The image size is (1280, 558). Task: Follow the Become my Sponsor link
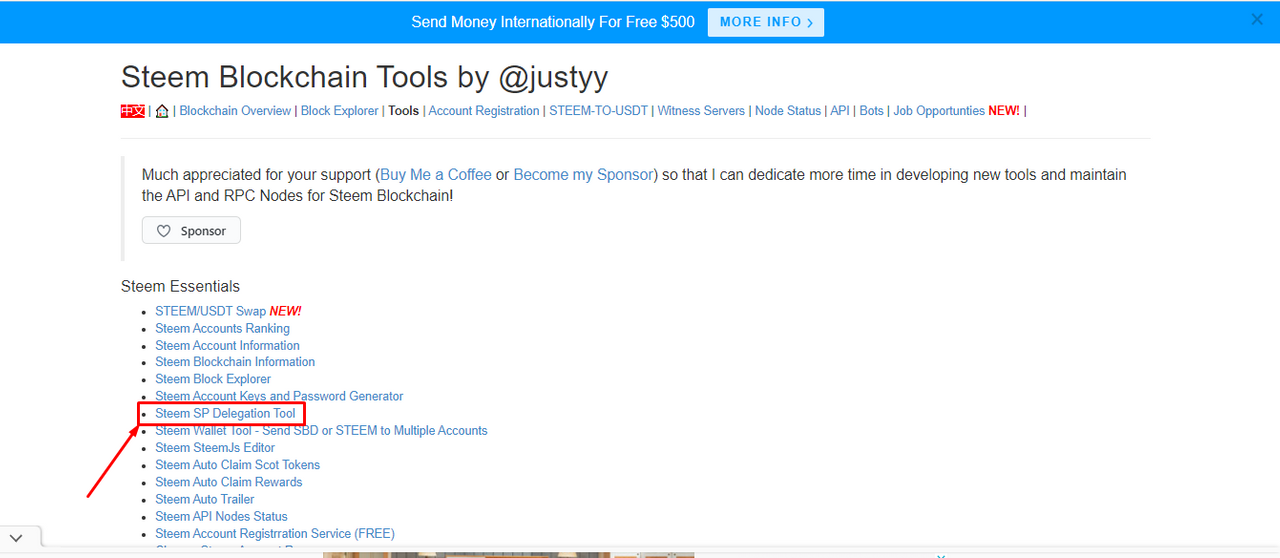[583, 175]
